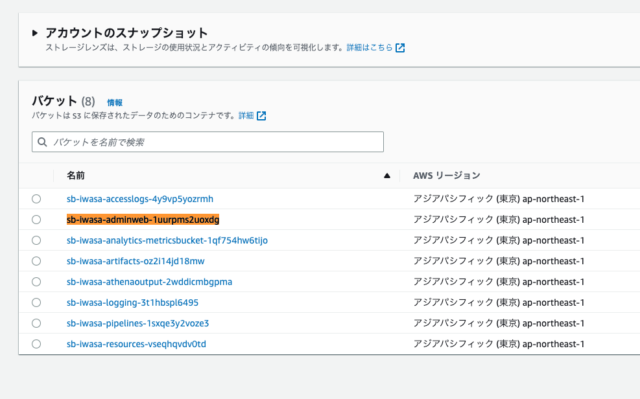640x399 pixels.
Task: Open the sb-iwasa-athenaoutput bucket link
Action: point(149,282)
